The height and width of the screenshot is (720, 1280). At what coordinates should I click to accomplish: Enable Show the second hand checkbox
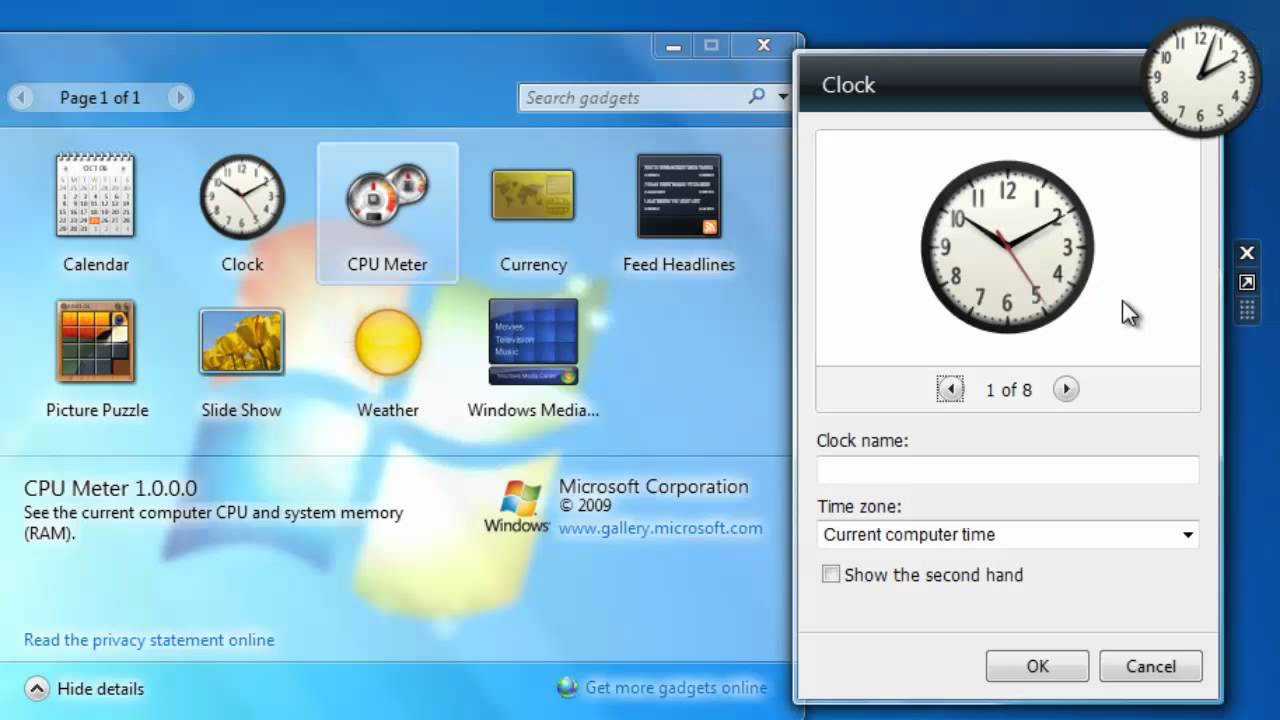831,574
